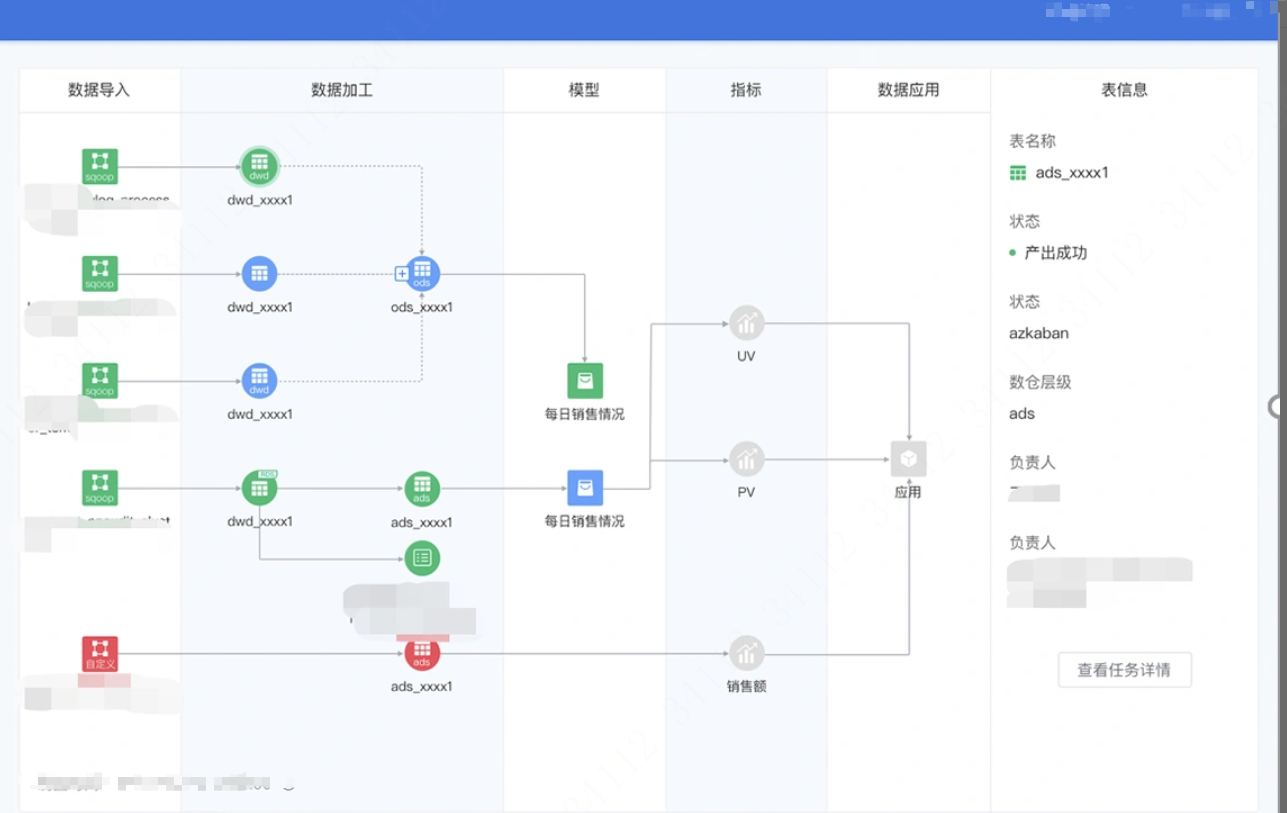Click the 表名称 field label
Image resolution: width=1287 pixels, height=813 pixels.
(1032, 141)
